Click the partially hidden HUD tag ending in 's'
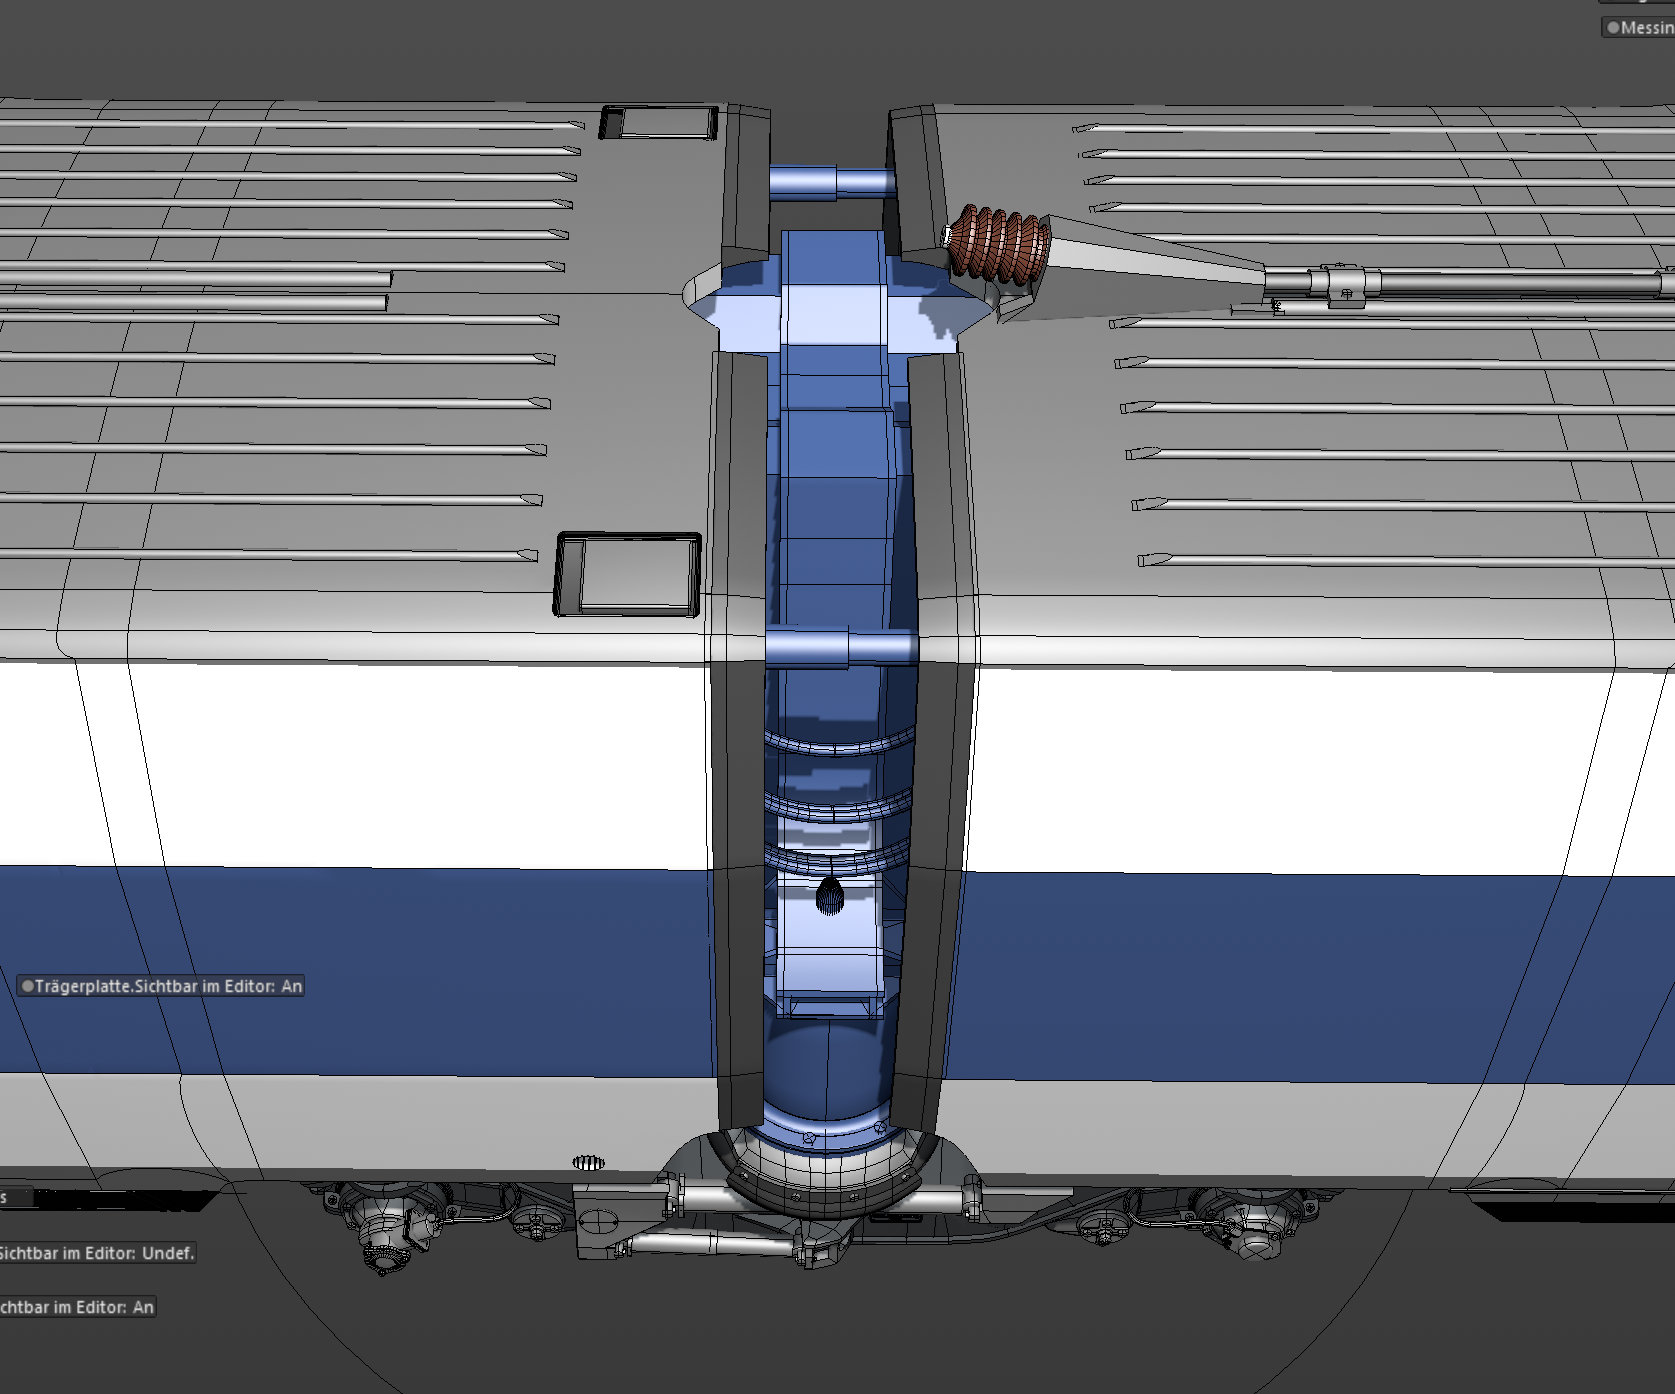 tap(16, 1197)
